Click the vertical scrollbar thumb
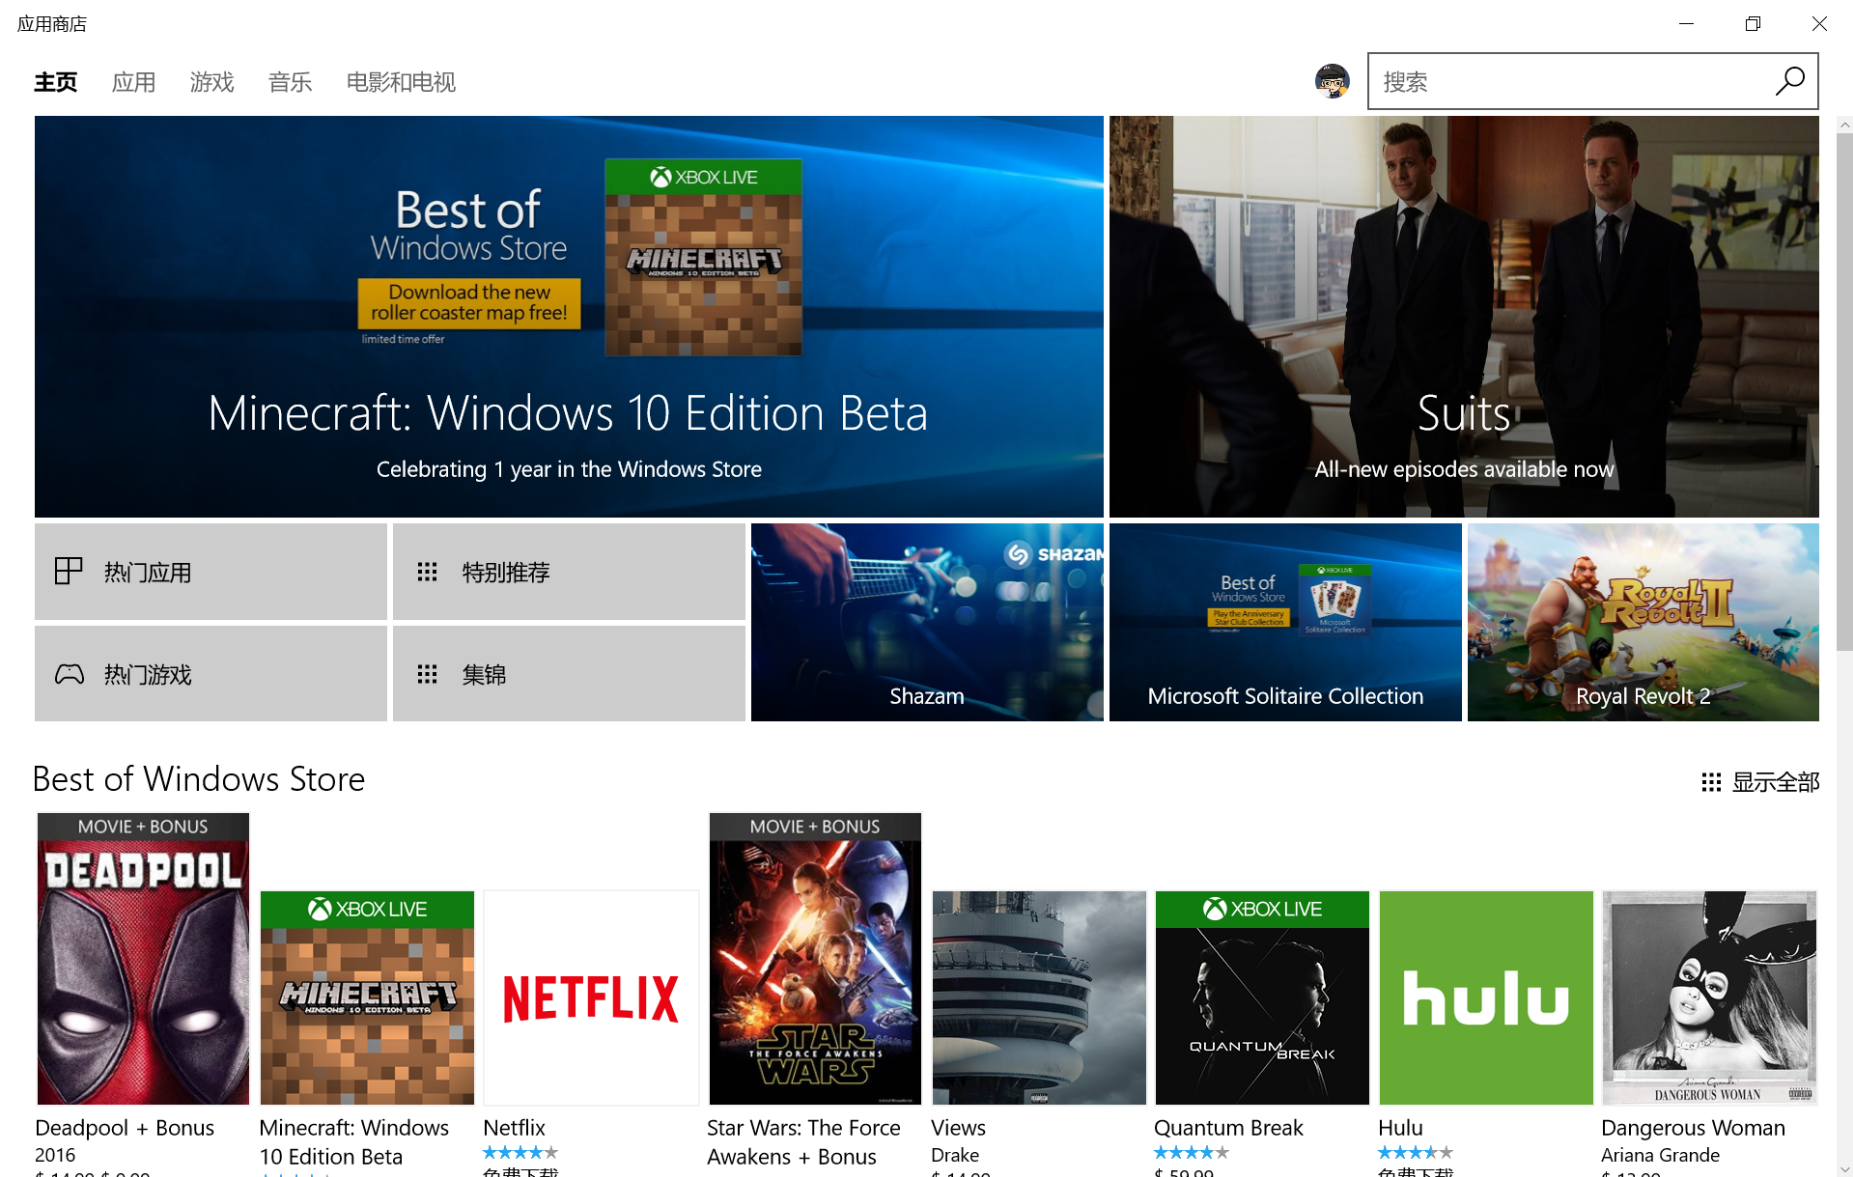Viewport: 1853px width, 1177px height. [1844, 392]
